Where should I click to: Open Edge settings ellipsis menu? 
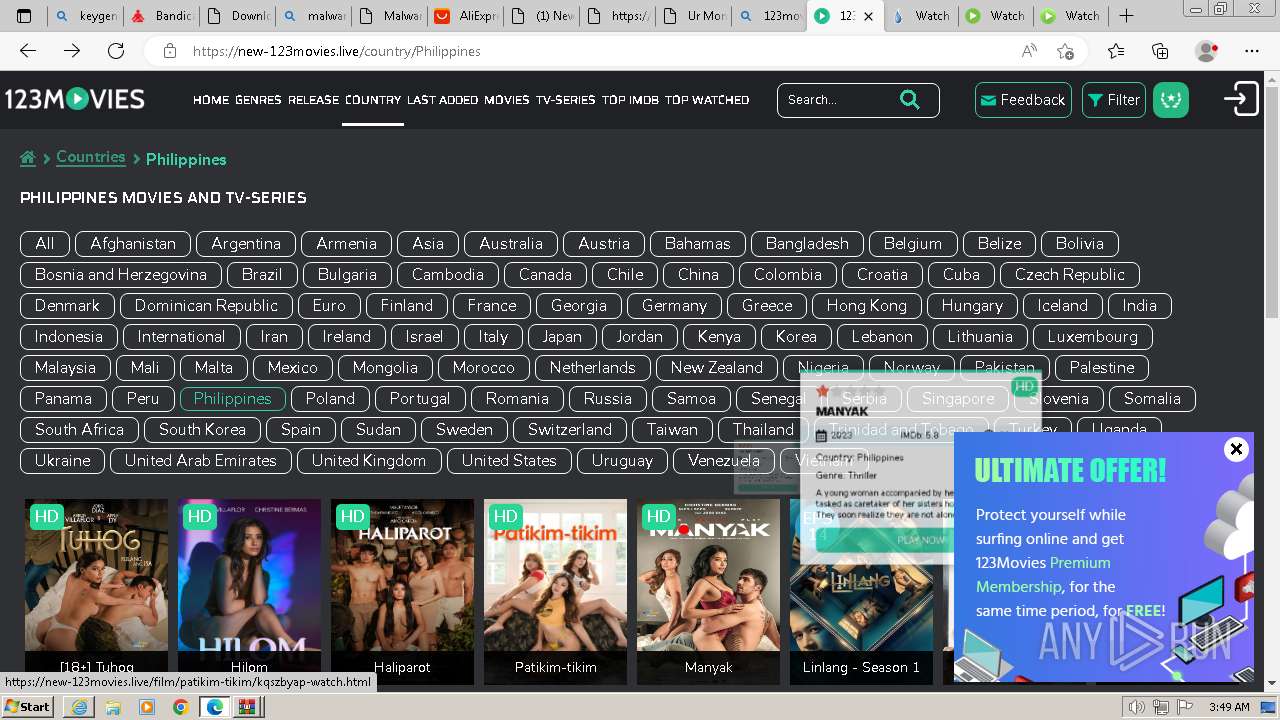(x=1252, y=51)
